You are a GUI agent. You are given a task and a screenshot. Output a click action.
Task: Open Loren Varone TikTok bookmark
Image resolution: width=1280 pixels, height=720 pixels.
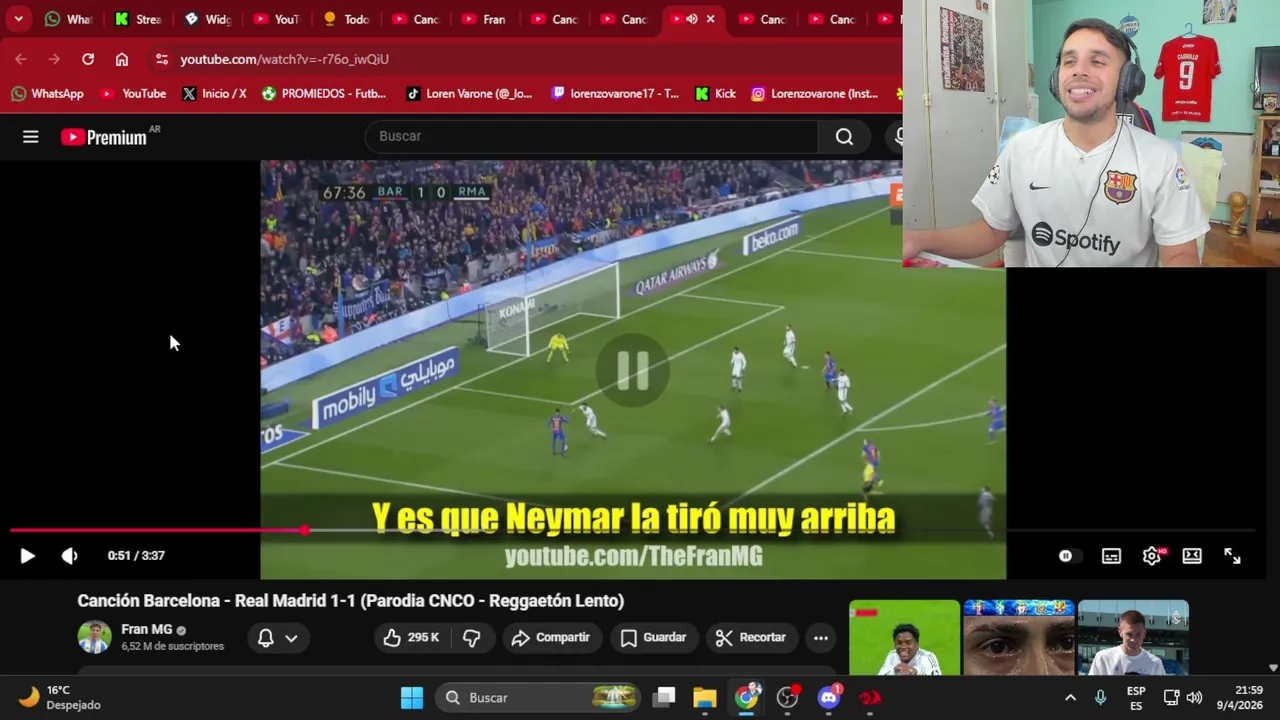469,94
